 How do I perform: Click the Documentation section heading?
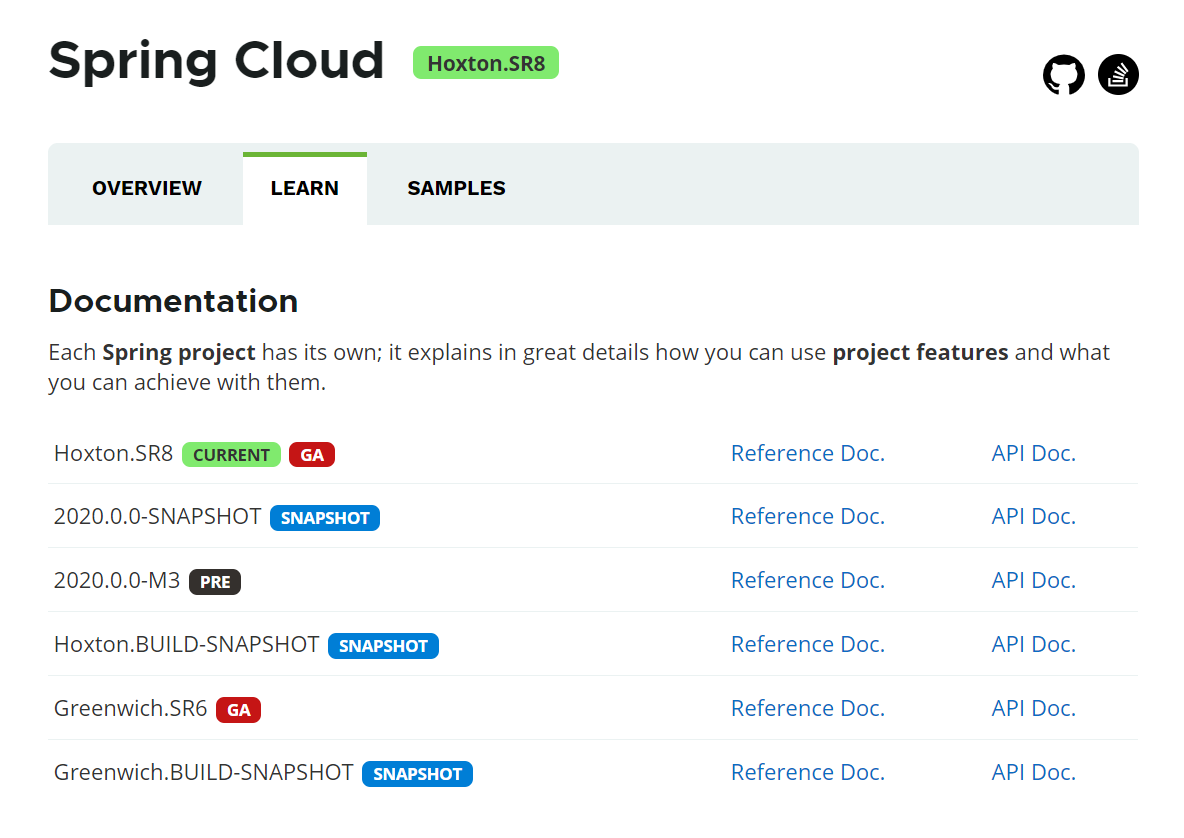pyautogui.click(x=173, y=301)
